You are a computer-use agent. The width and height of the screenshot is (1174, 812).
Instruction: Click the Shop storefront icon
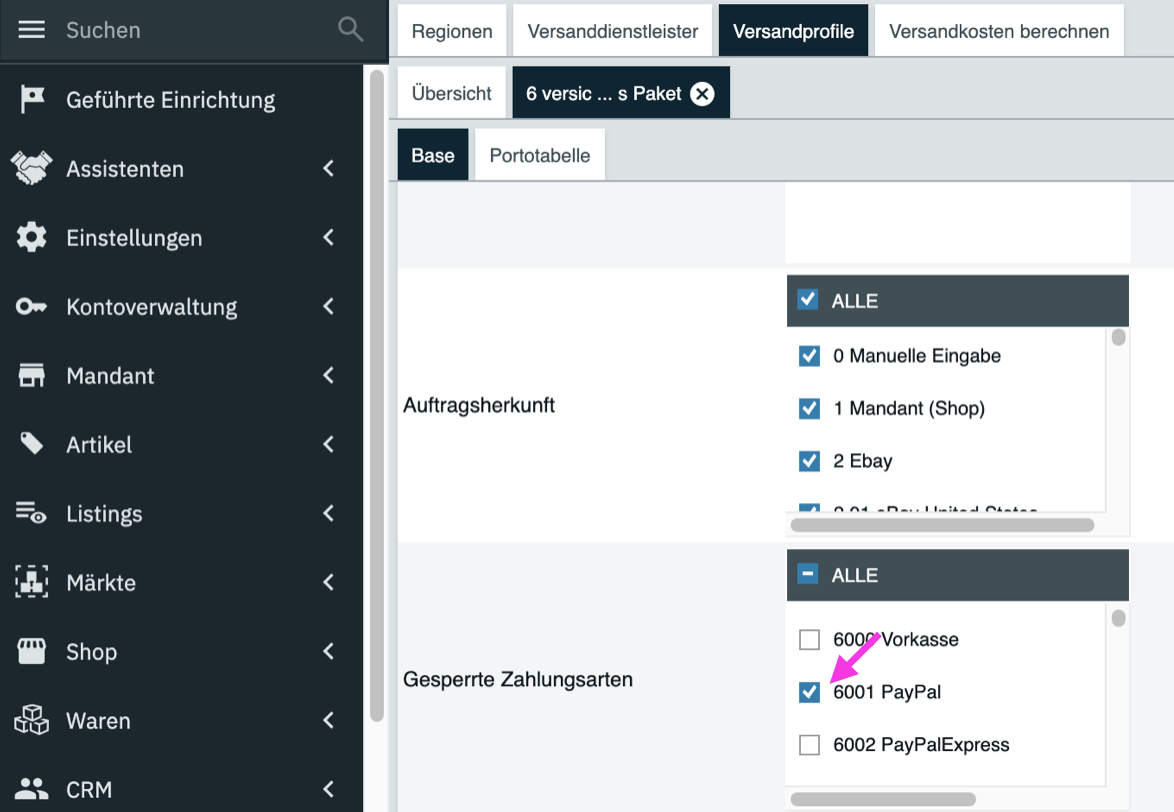point(32,651)
